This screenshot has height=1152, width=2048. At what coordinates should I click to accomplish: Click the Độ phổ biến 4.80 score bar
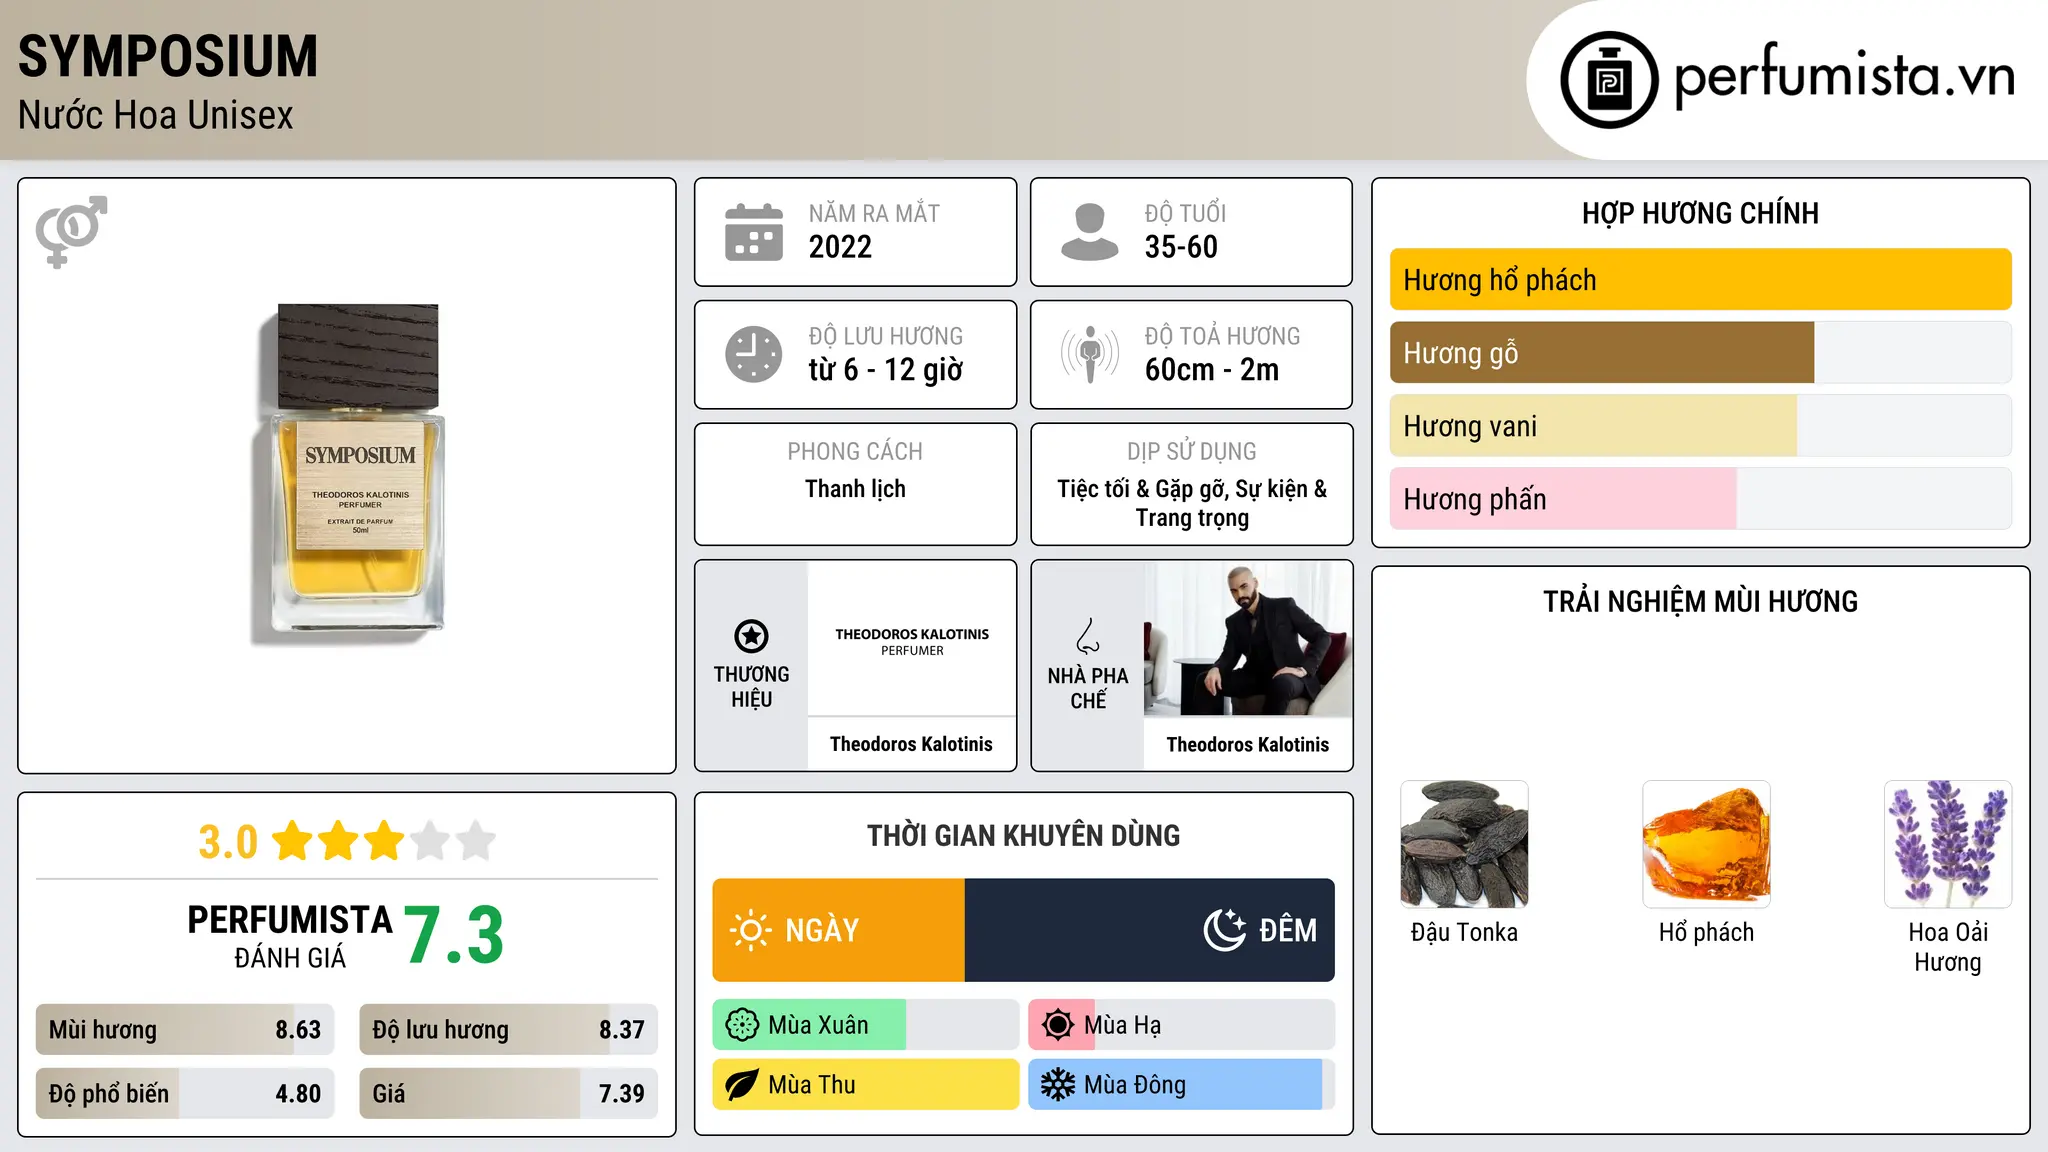point(185,1094)
